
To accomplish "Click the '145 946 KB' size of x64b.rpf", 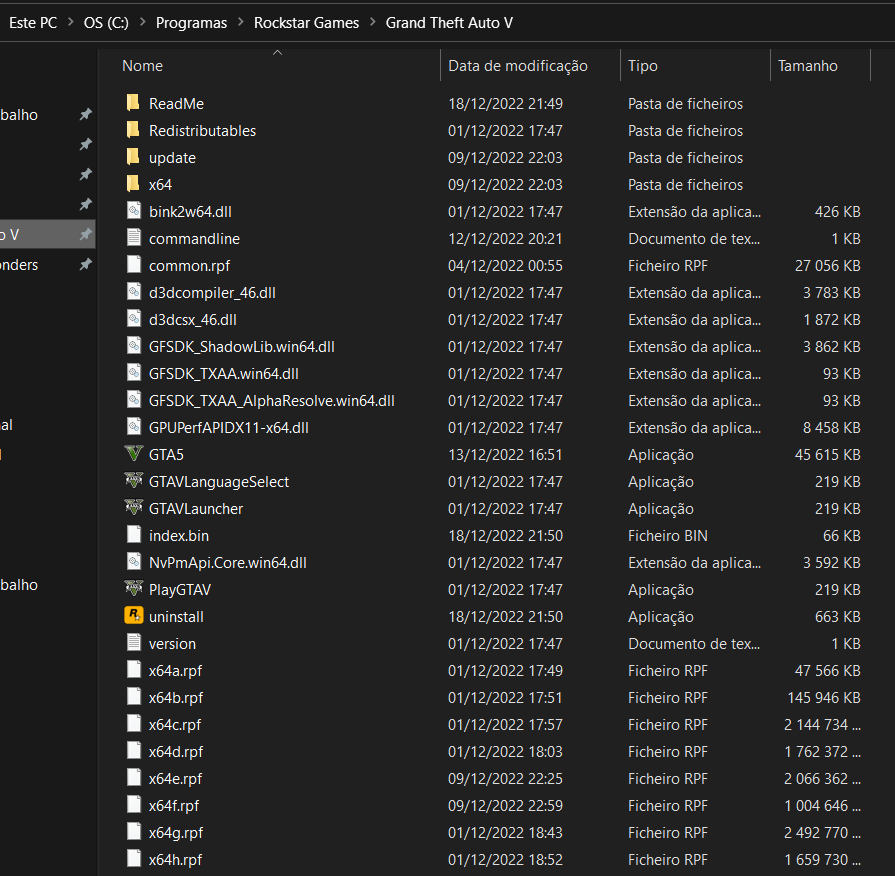I will tap(824, 697).
